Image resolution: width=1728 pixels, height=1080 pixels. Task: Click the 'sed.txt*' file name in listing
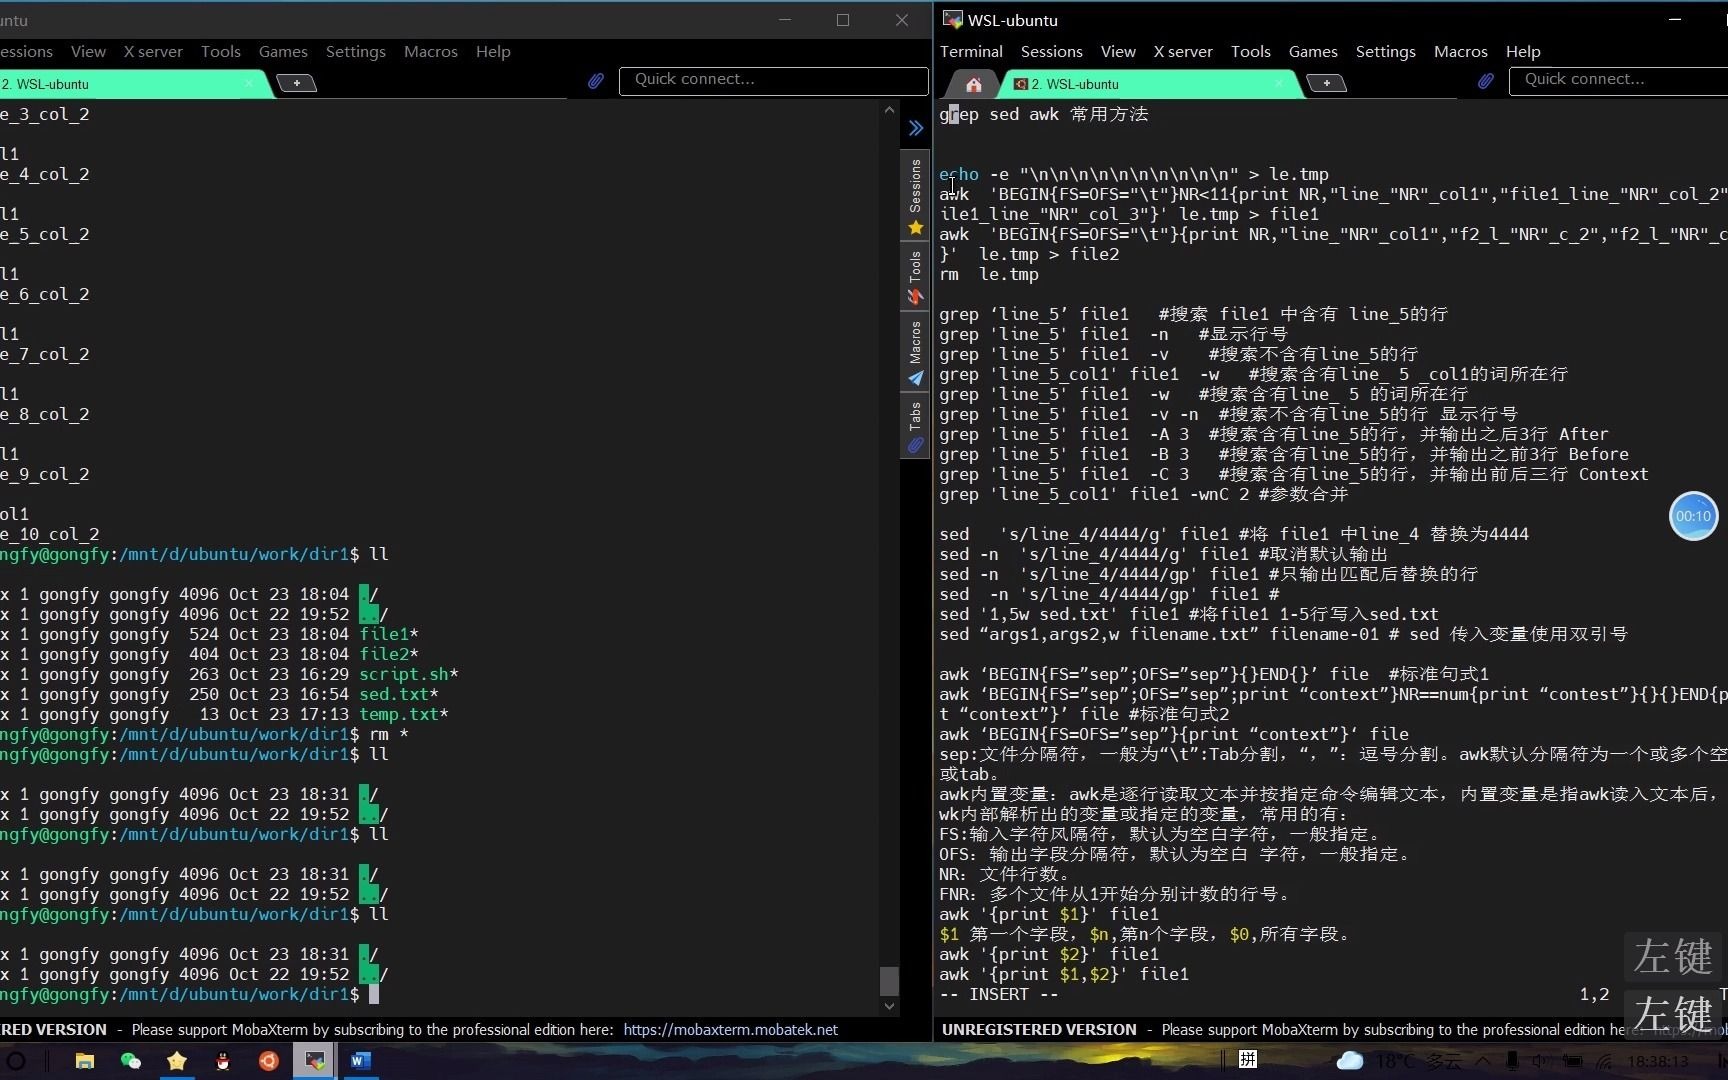399,694
